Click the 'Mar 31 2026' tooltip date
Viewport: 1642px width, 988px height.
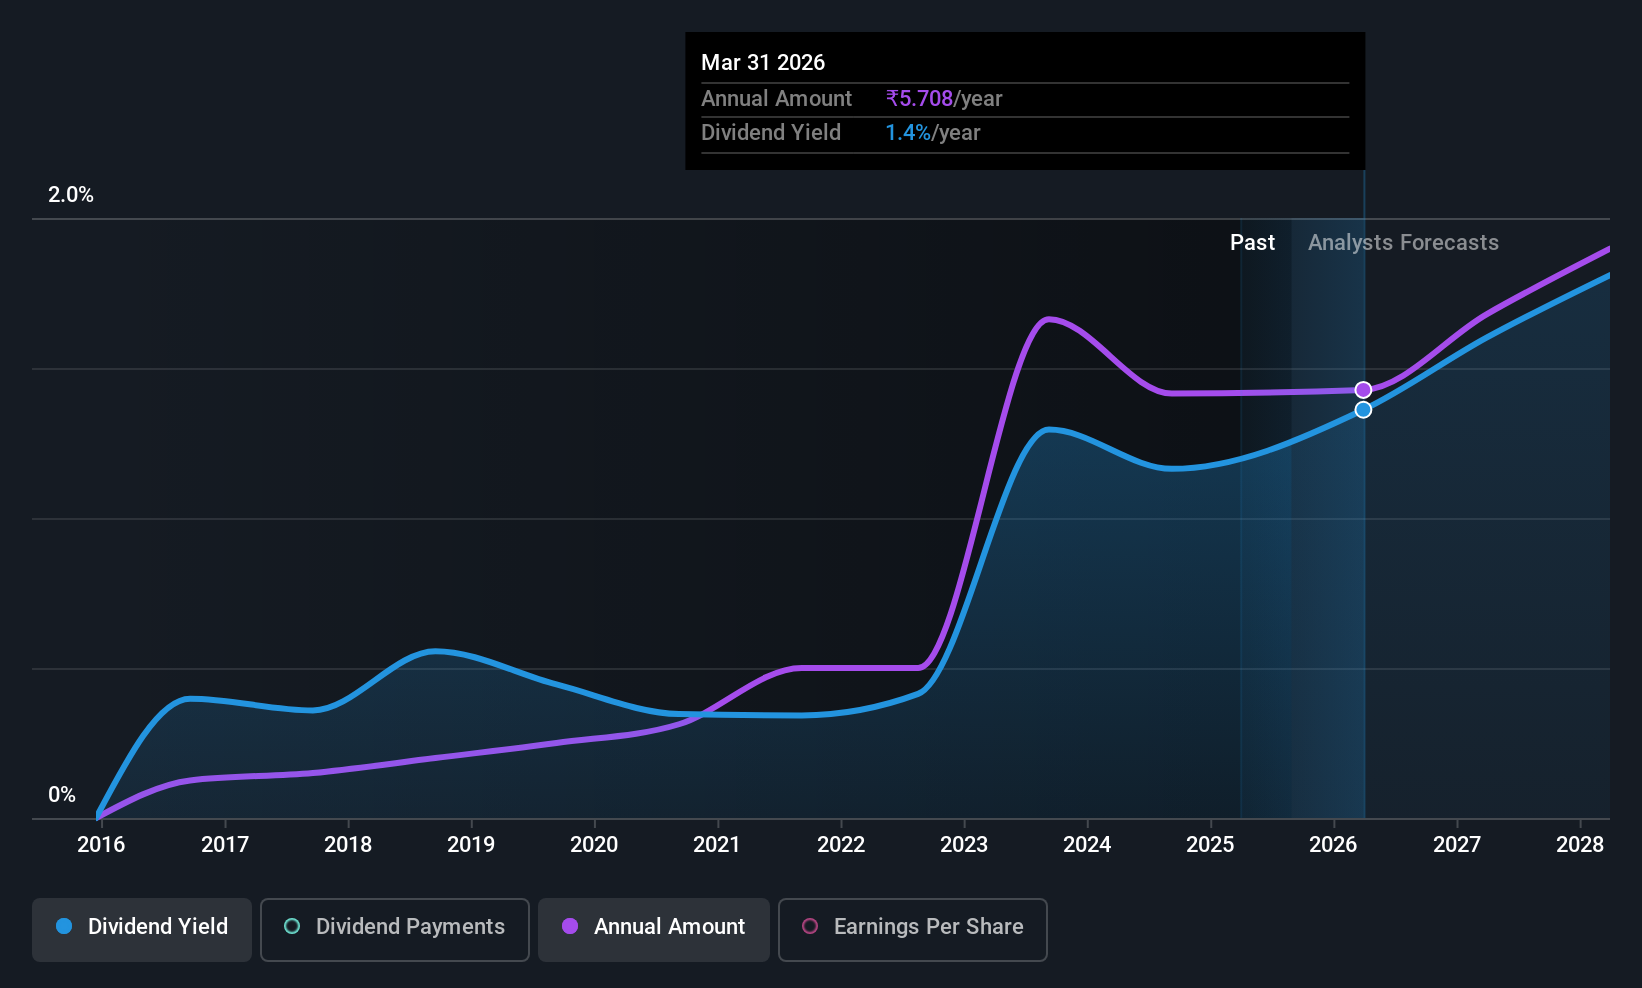pyautogui.click(x=763, y=63)
